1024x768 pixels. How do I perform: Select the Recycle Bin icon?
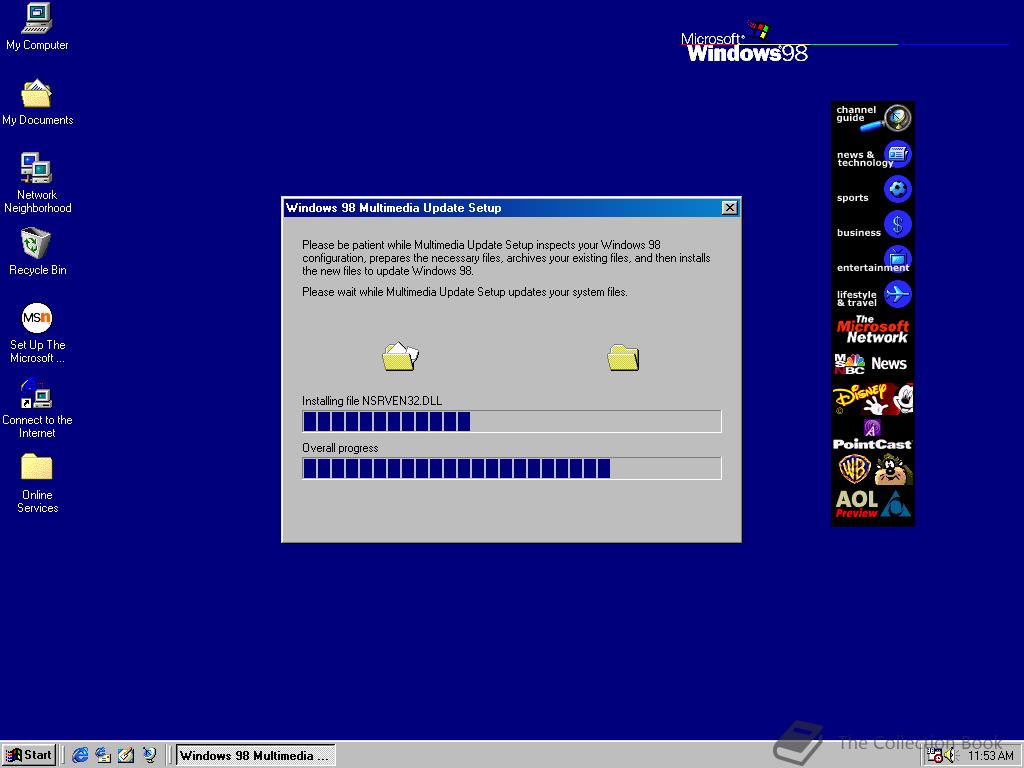[x=37, y=251]
